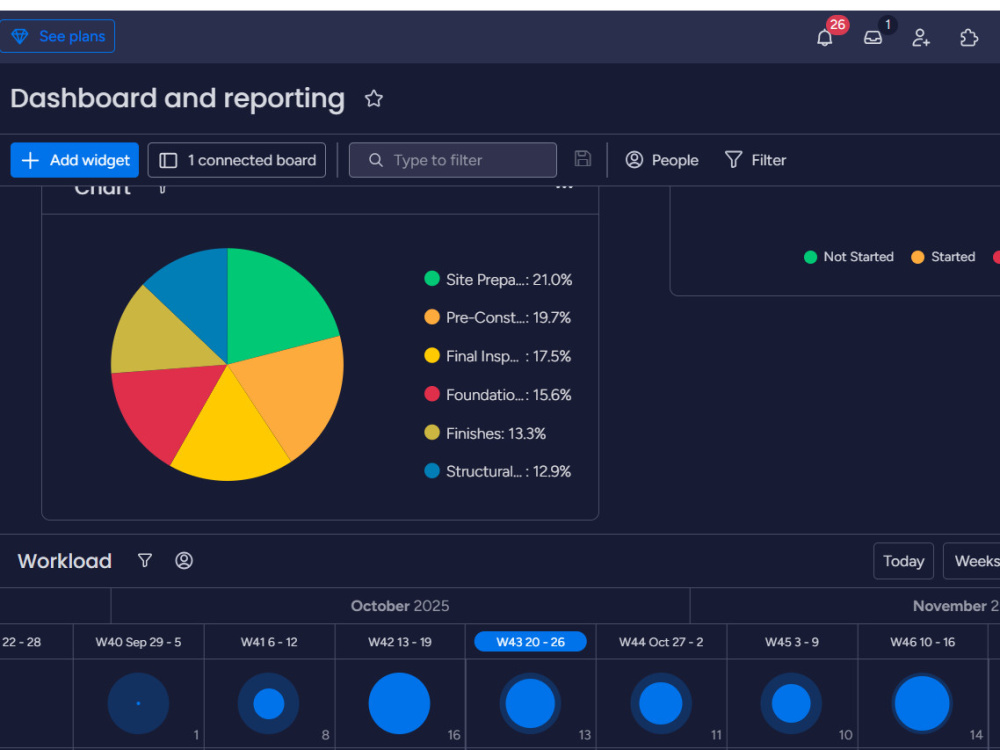1000x750 pixels.
Task: Select week W45 3 - 9
Action: (792, 642)
